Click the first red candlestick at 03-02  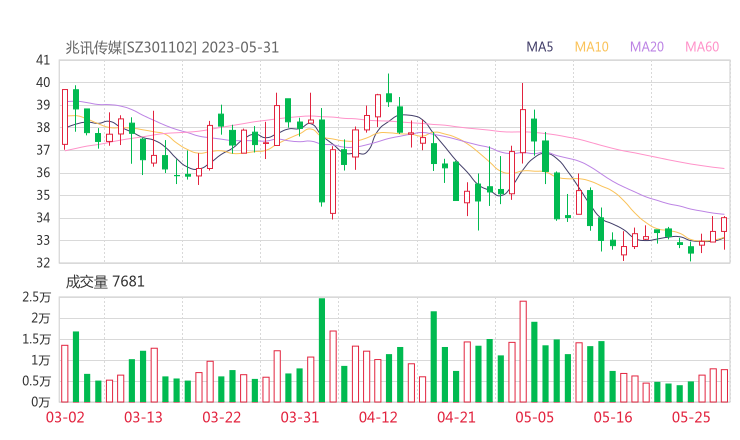tap(65, 117)
